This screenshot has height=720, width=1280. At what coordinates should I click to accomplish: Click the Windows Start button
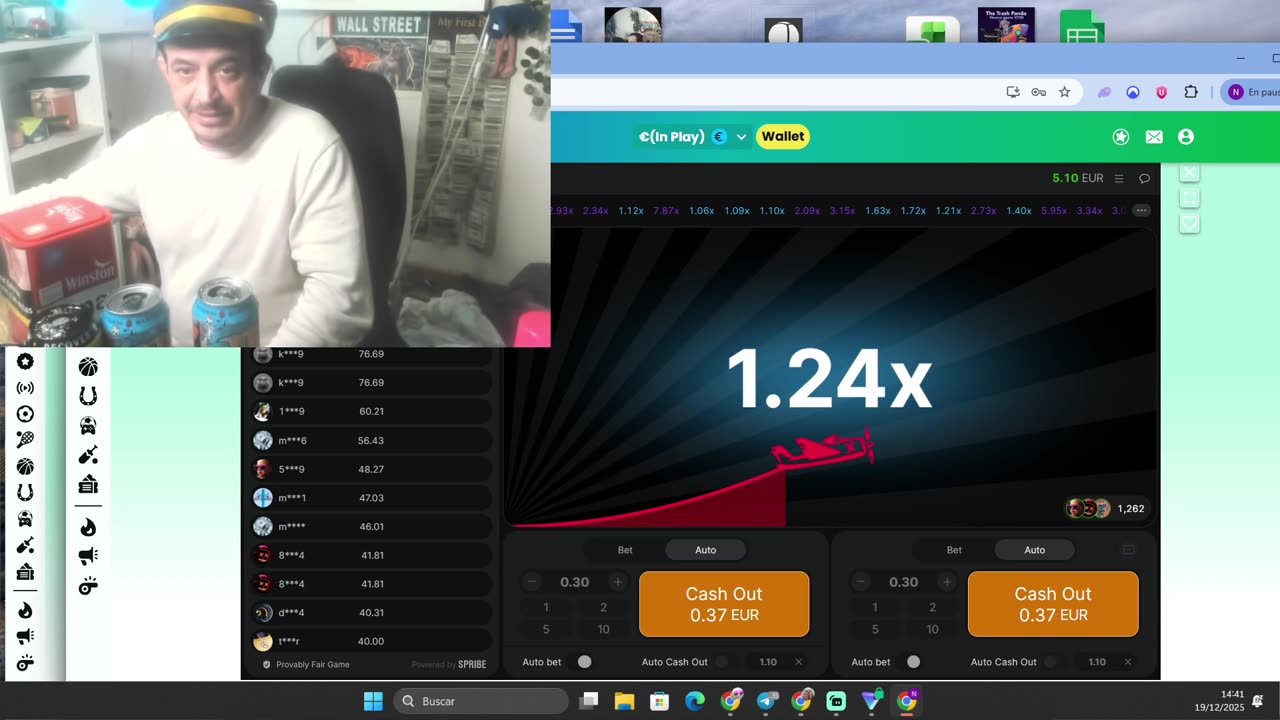click(373, 701)
